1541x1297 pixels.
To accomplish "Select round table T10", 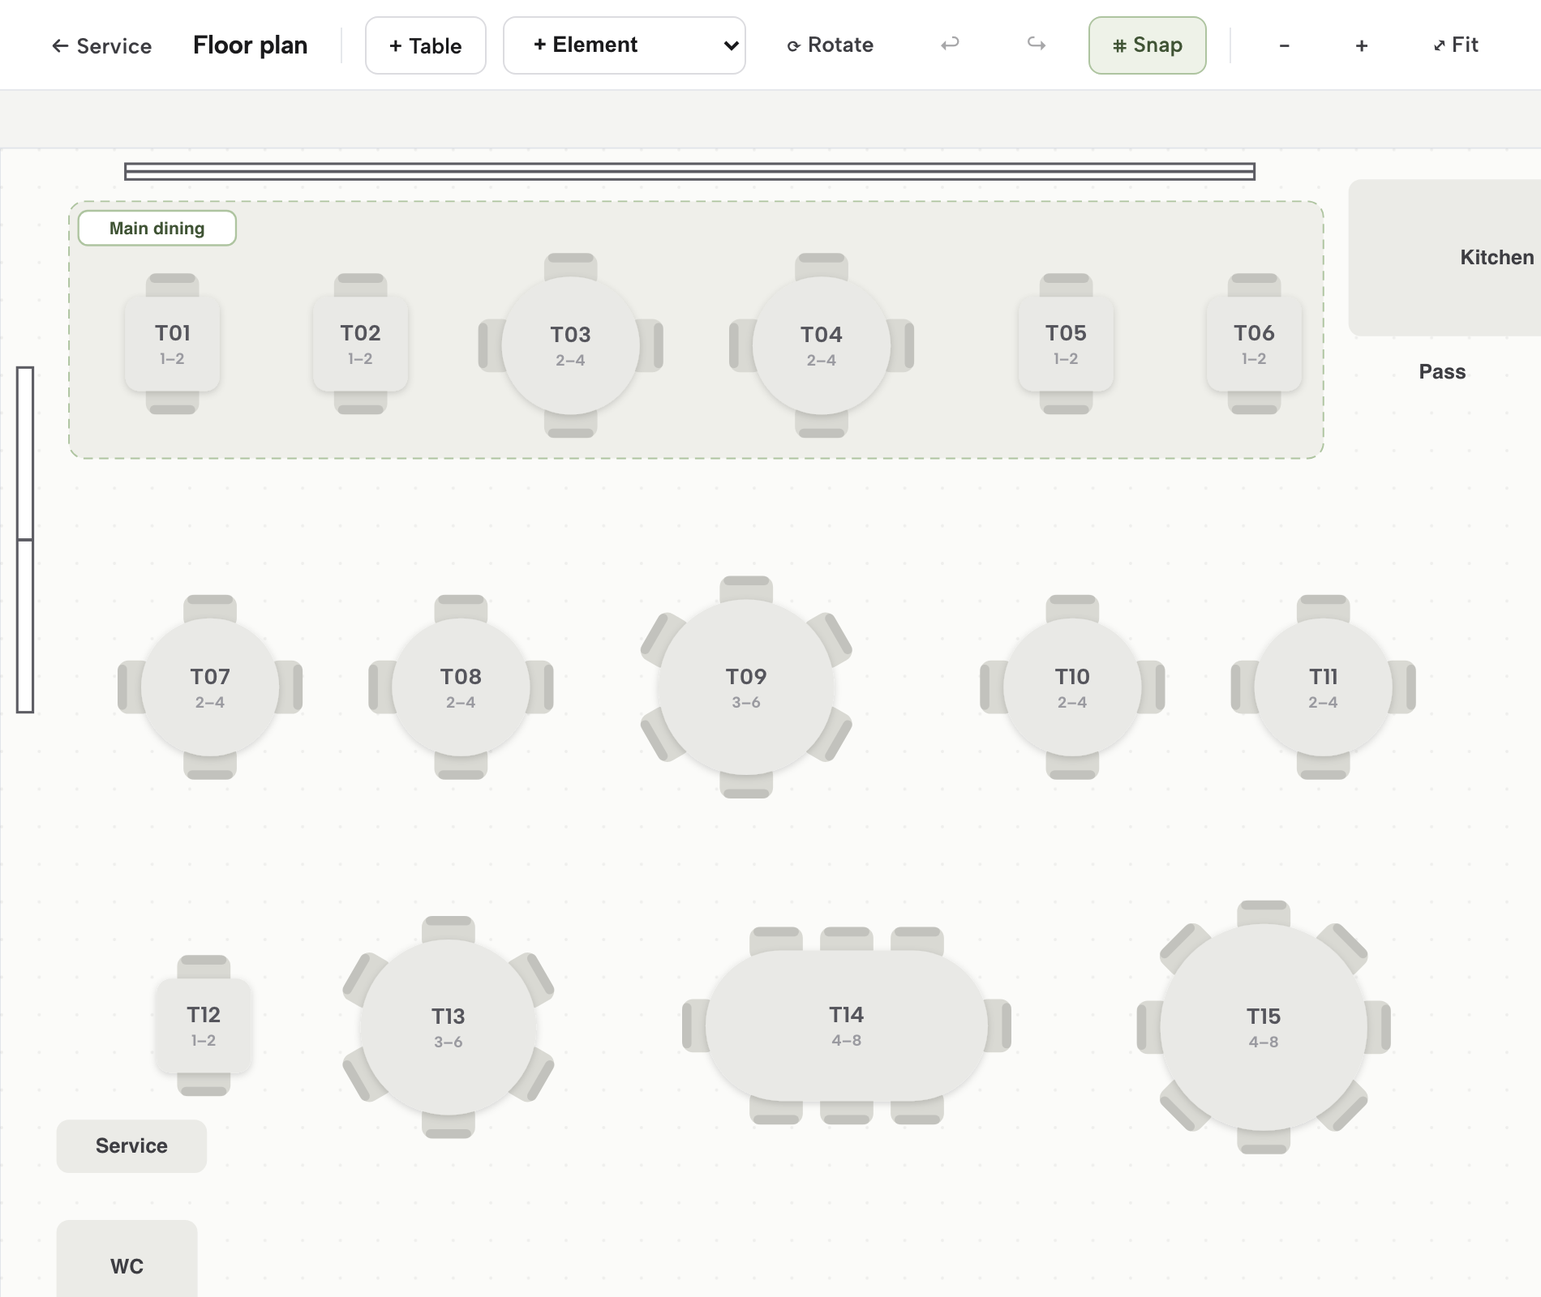I will click(1072, 687).
